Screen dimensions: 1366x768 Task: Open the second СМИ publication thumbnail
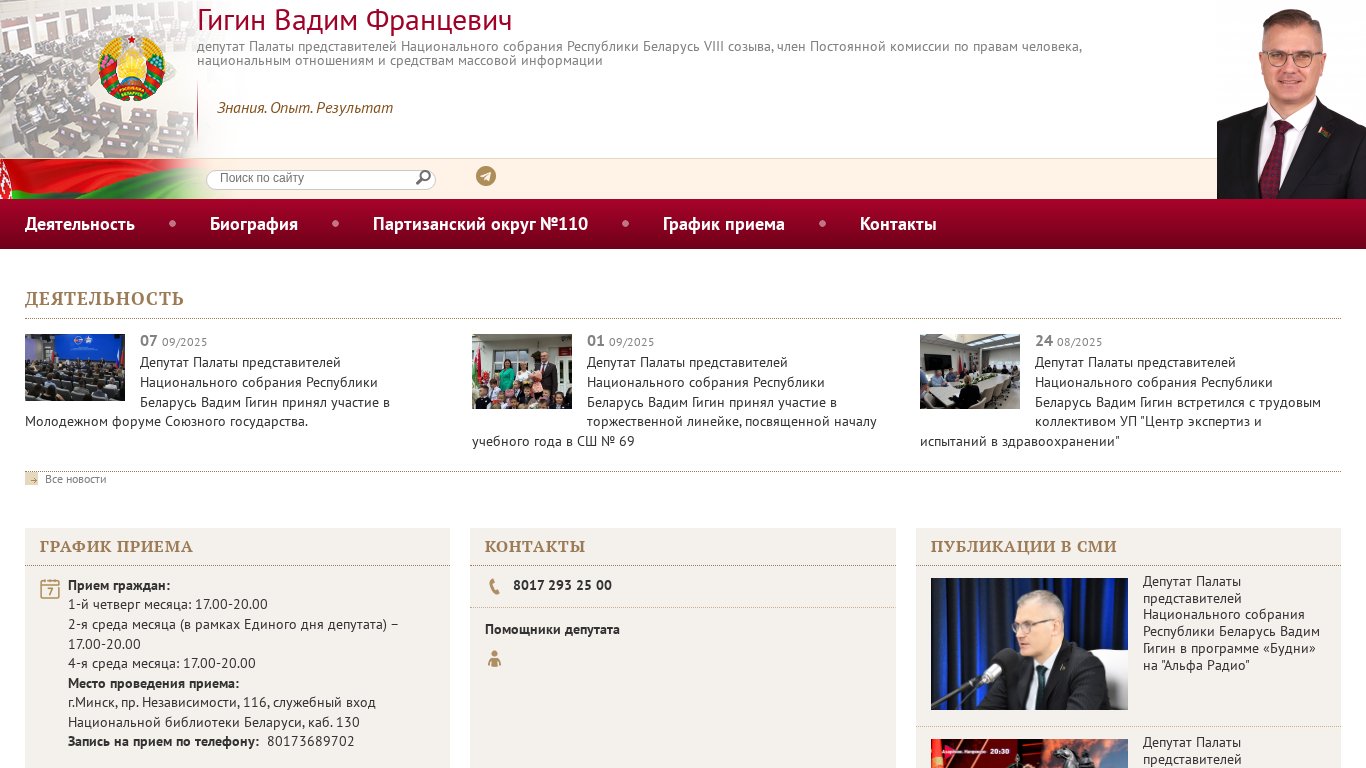pyautogui.click(x=1029, y=753)
